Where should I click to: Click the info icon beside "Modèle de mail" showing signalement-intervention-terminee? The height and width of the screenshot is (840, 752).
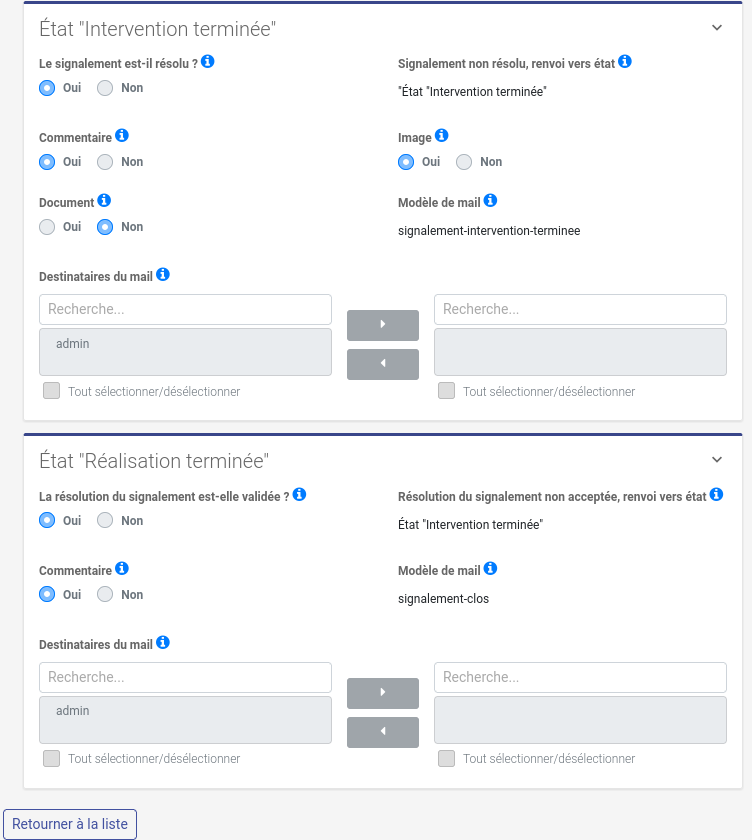coord(490,199)
